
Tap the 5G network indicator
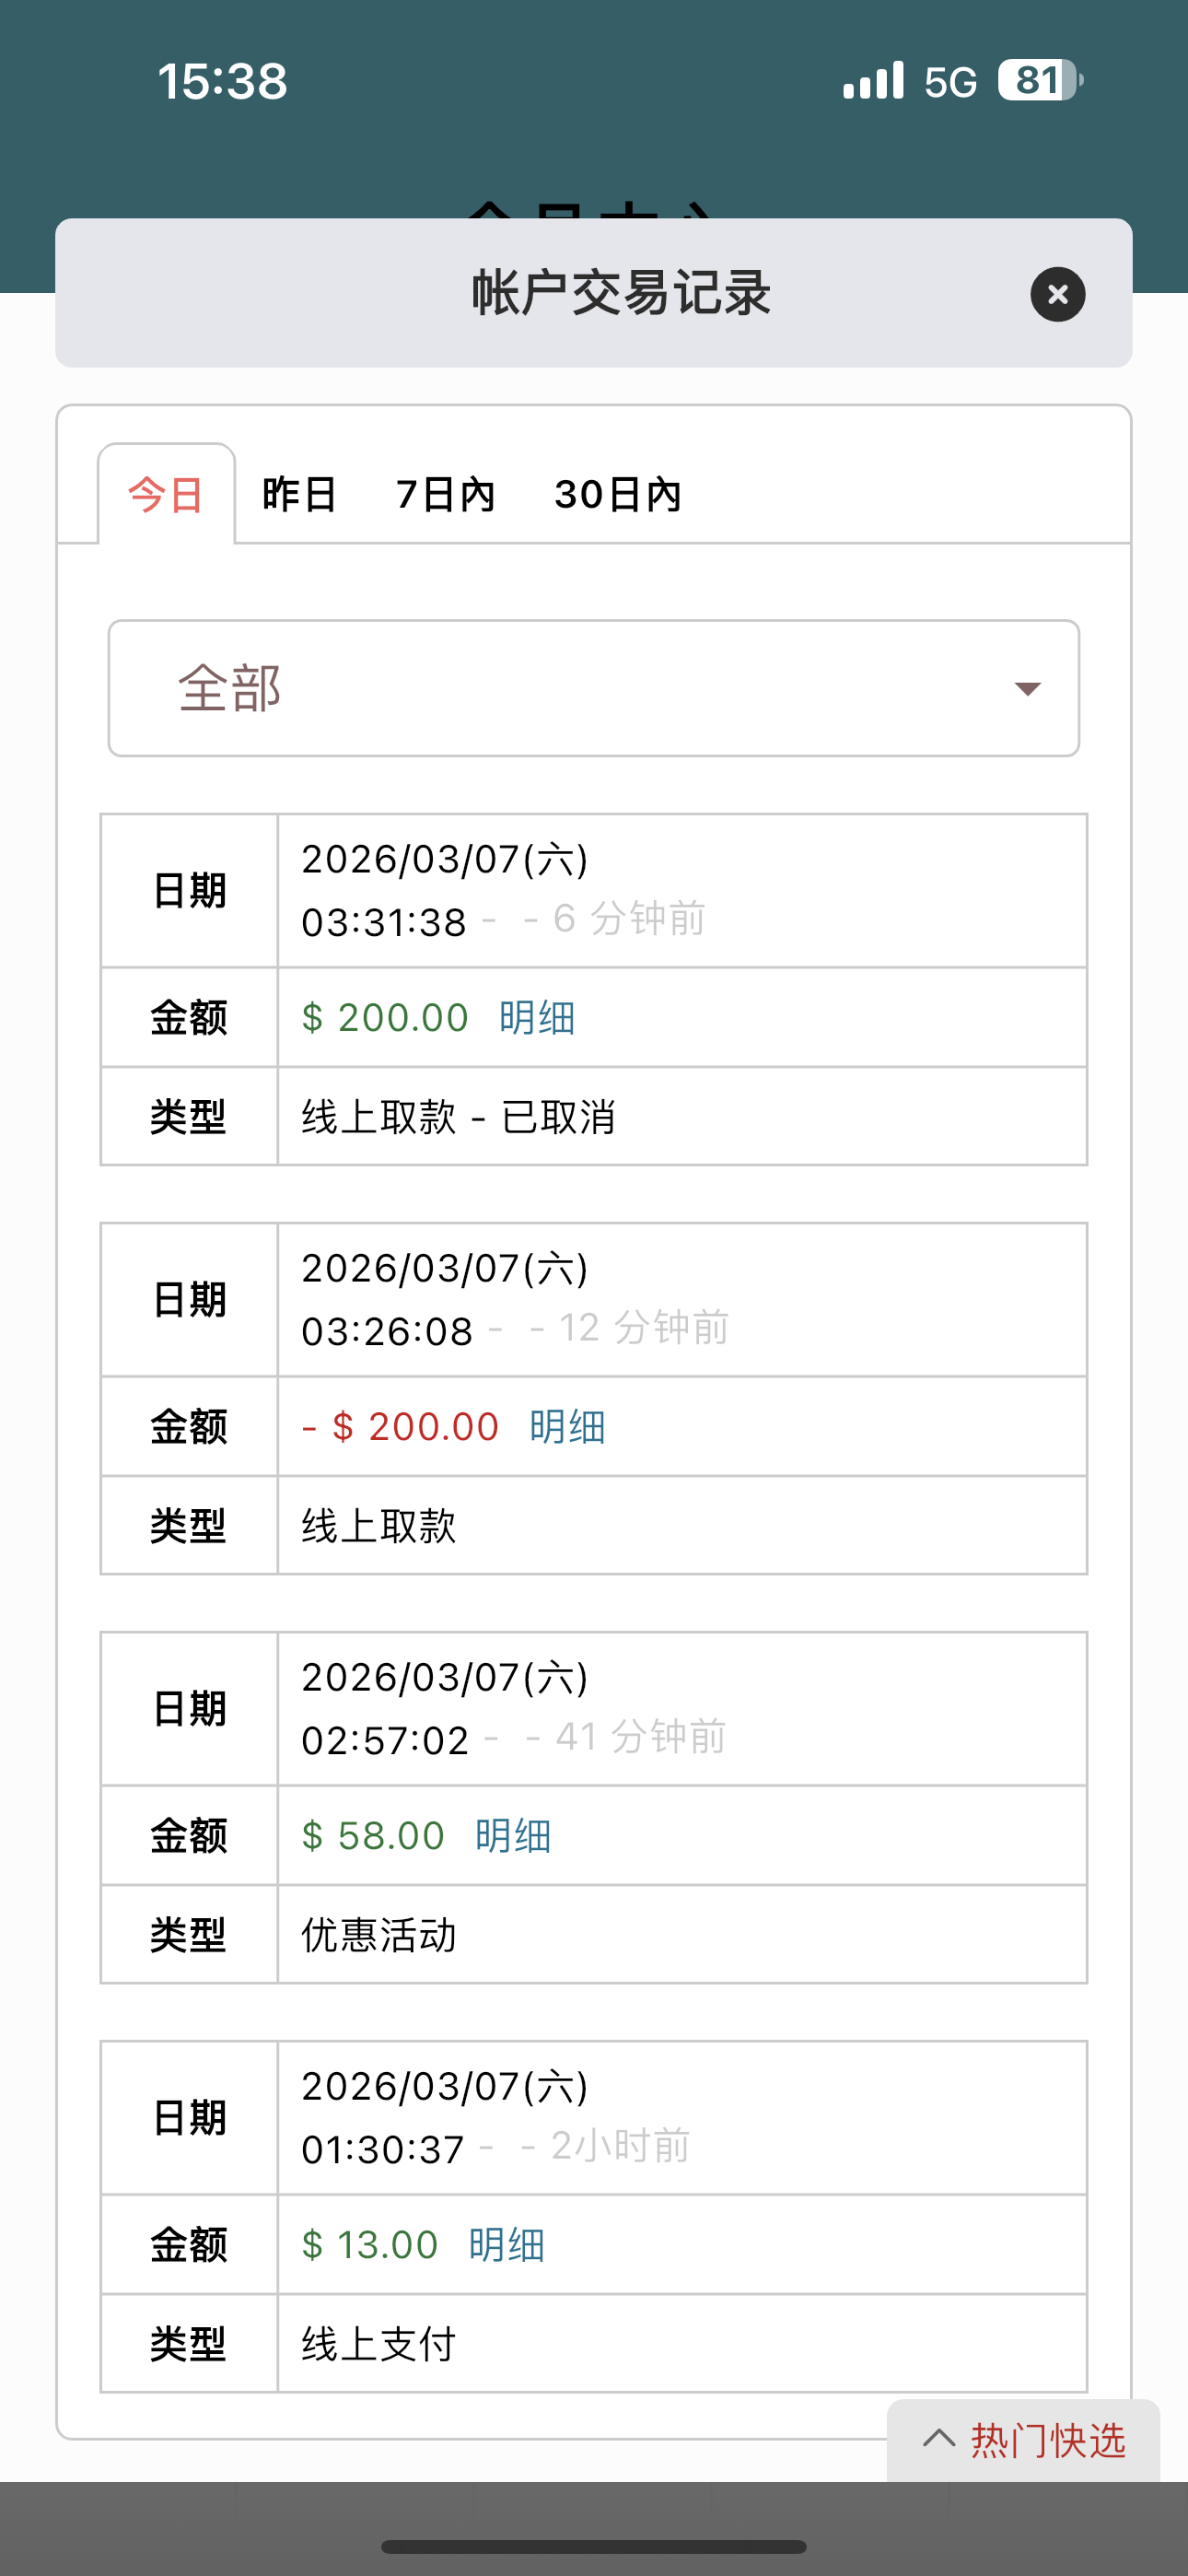950,82
